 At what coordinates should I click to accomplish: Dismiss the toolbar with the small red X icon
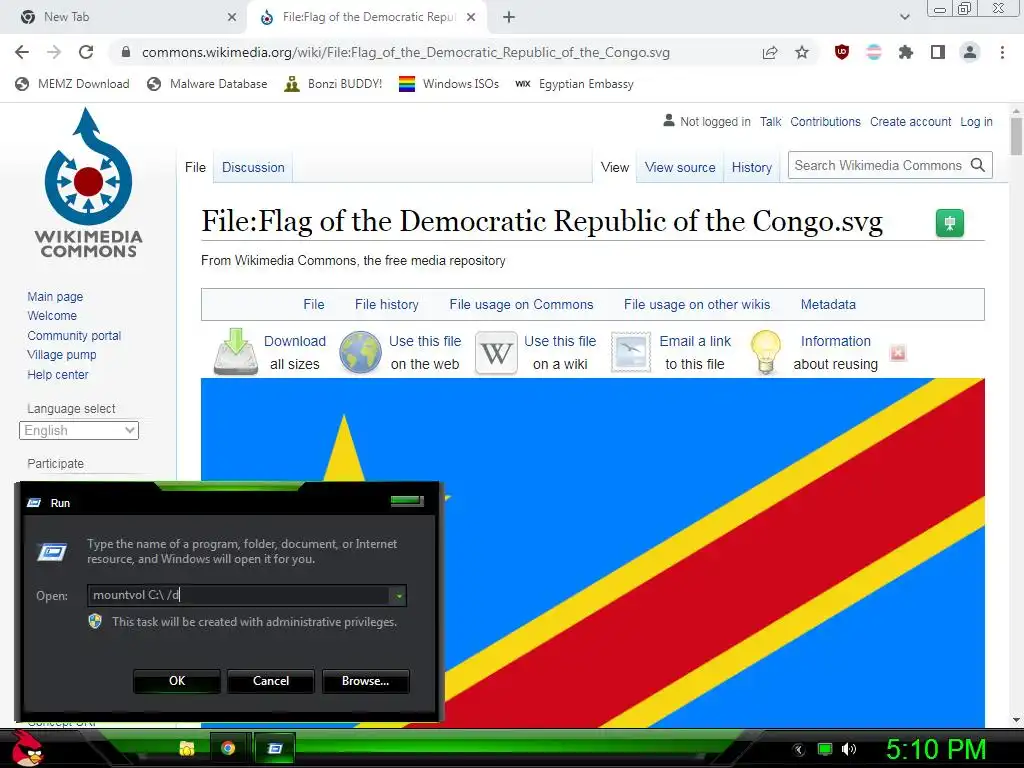click(898, 353)
